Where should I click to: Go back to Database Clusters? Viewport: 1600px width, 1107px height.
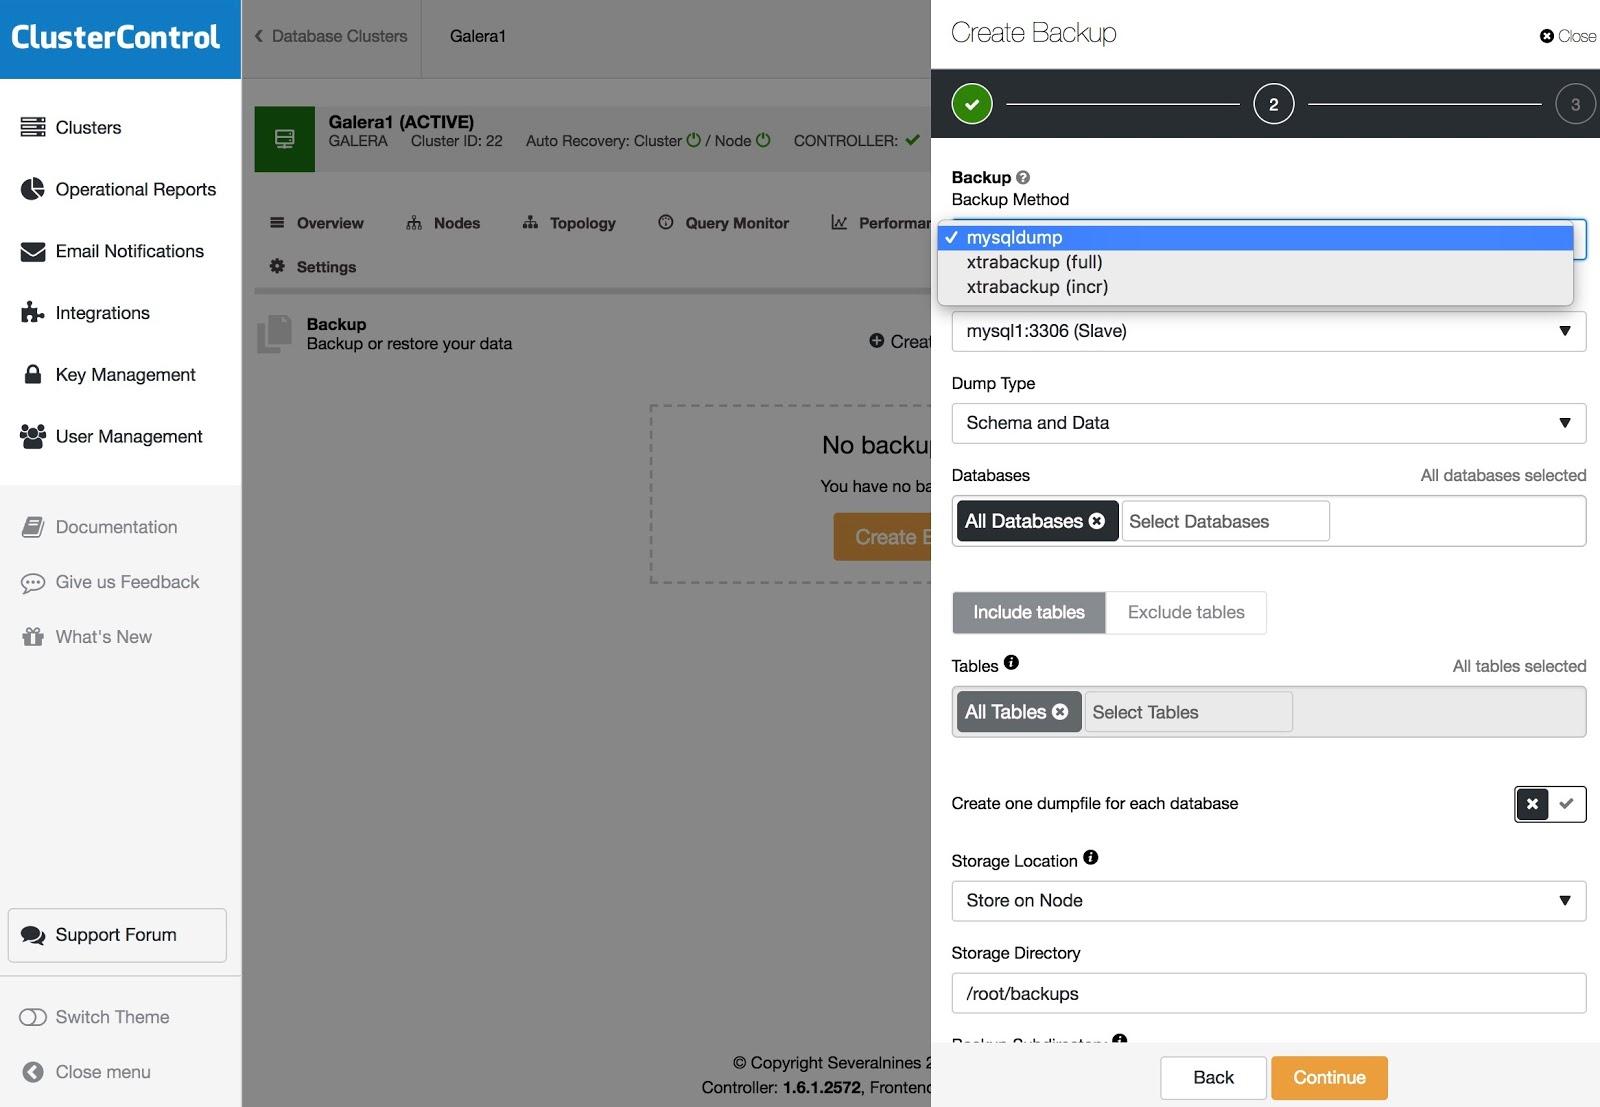coord(331,36)
